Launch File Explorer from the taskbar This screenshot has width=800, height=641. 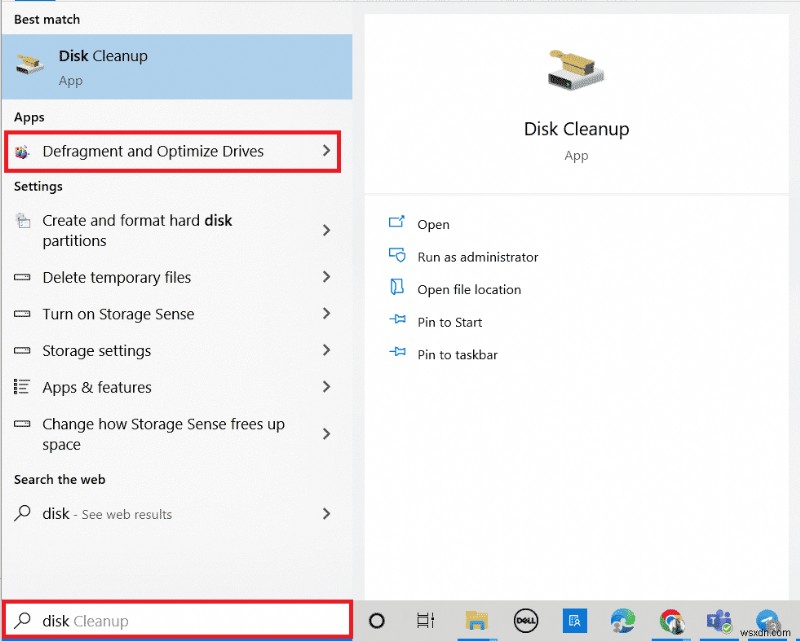tap(476, 621)
